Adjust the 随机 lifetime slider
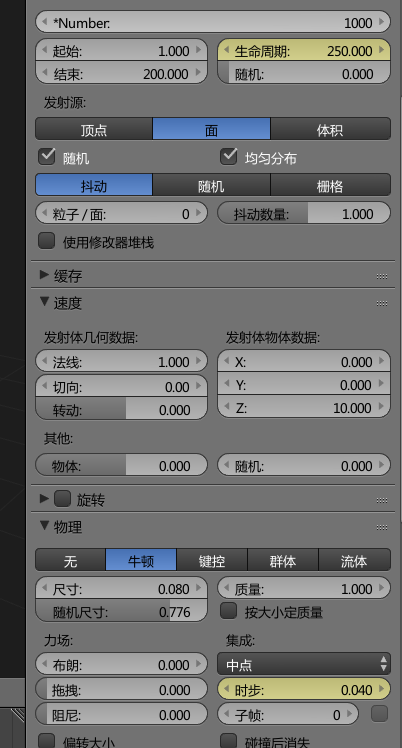This screenshot has height=748, width=402. click(x=304, y=73)
